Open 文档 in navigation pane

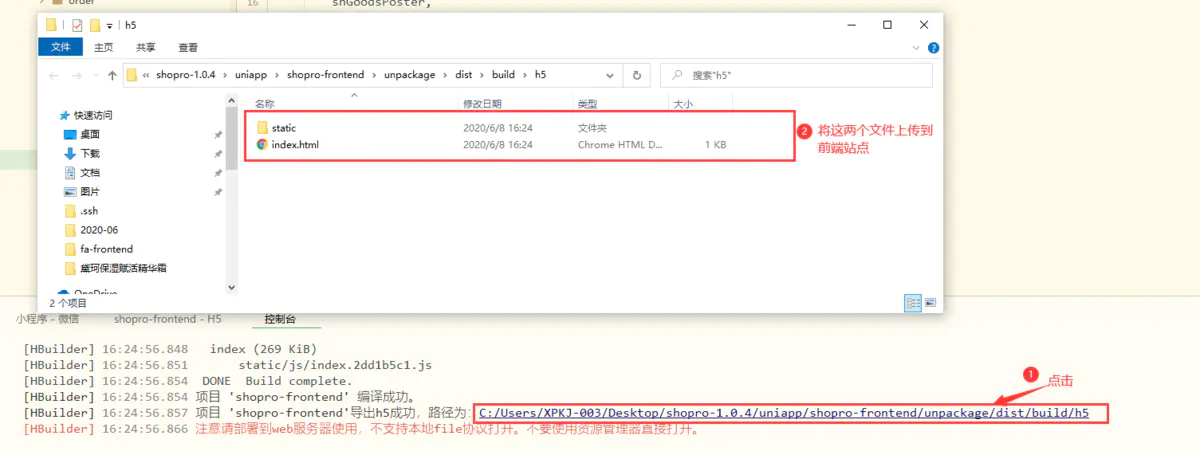click(90, 172)
